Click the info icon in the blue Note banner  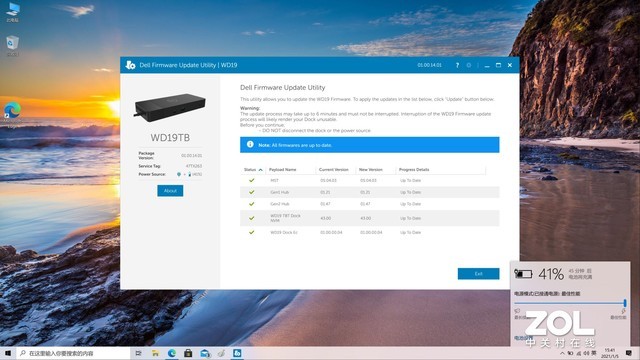click(250, 144)
